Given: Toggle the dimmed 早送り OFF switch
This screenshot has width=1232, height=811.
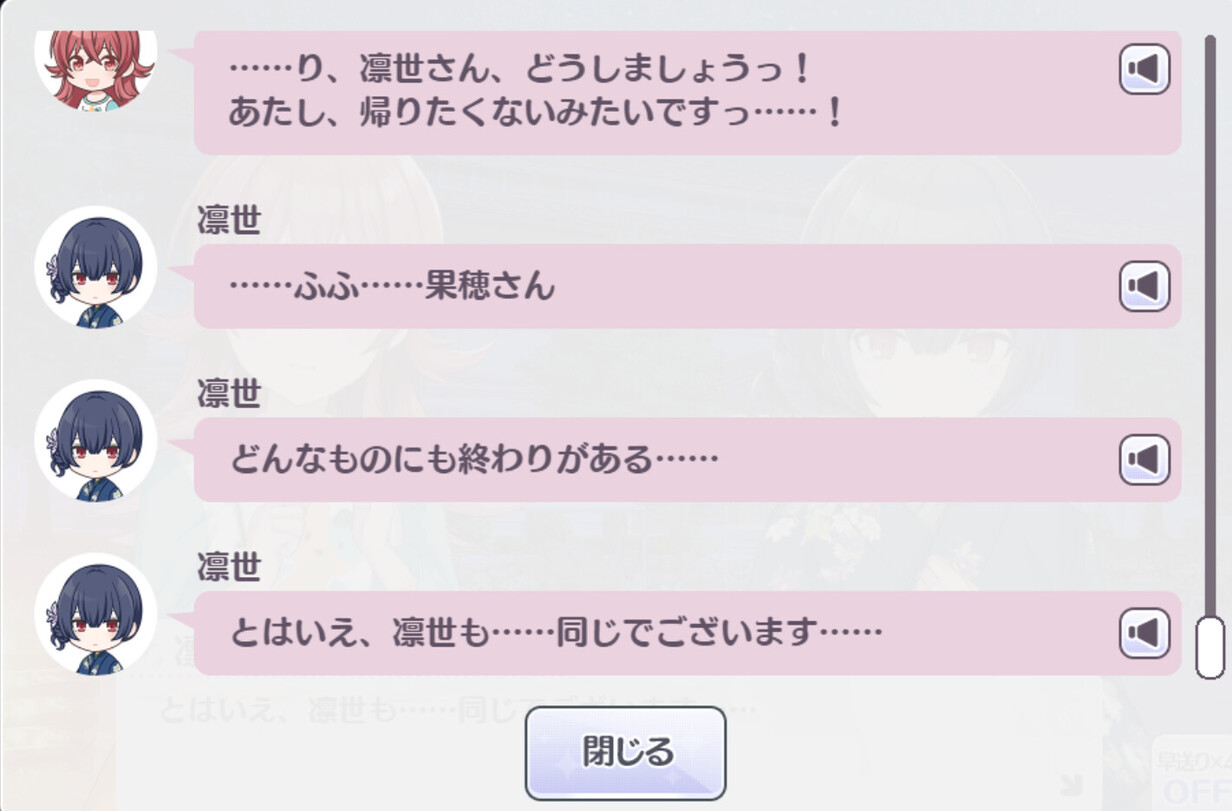Looking at the screenshot, I should [x=1191, y=773].
